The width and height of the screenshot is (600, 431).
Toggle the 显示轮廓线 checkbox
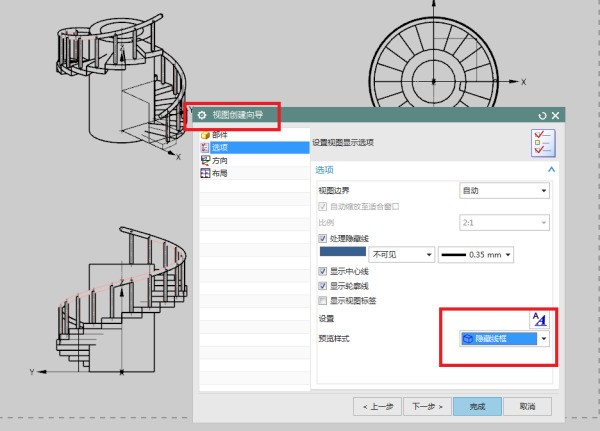click(323, 286)
